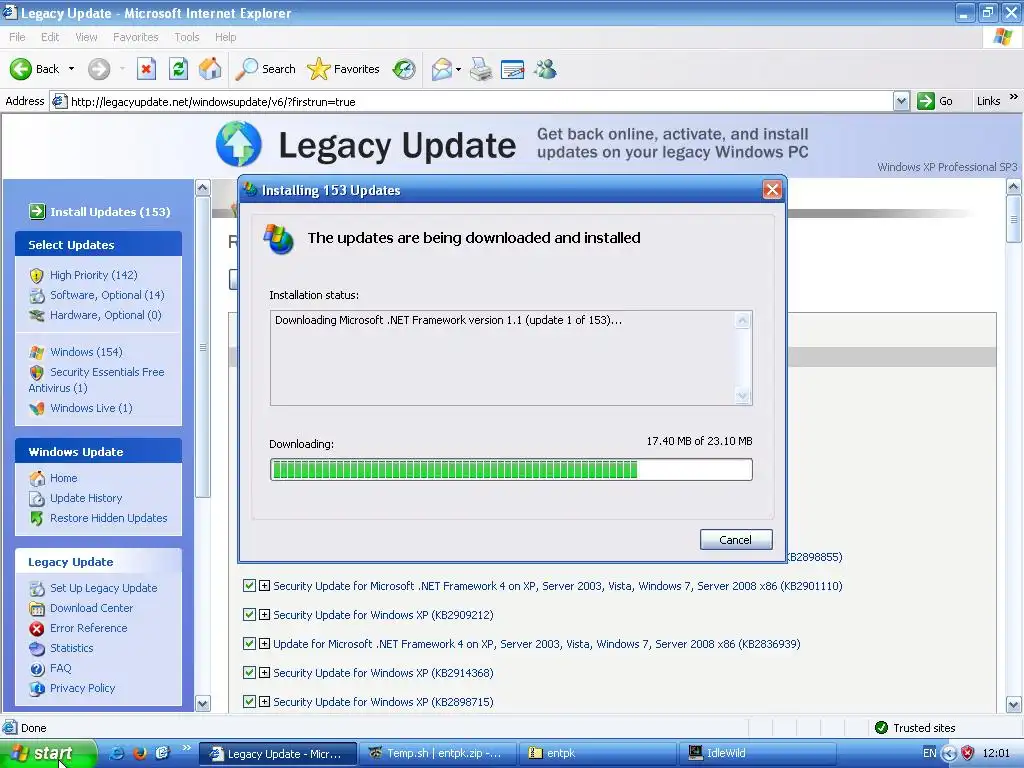This screenshot has width=1024, height=768.
Task: Open the Favorites menu
Action: (x=136, y=37)
